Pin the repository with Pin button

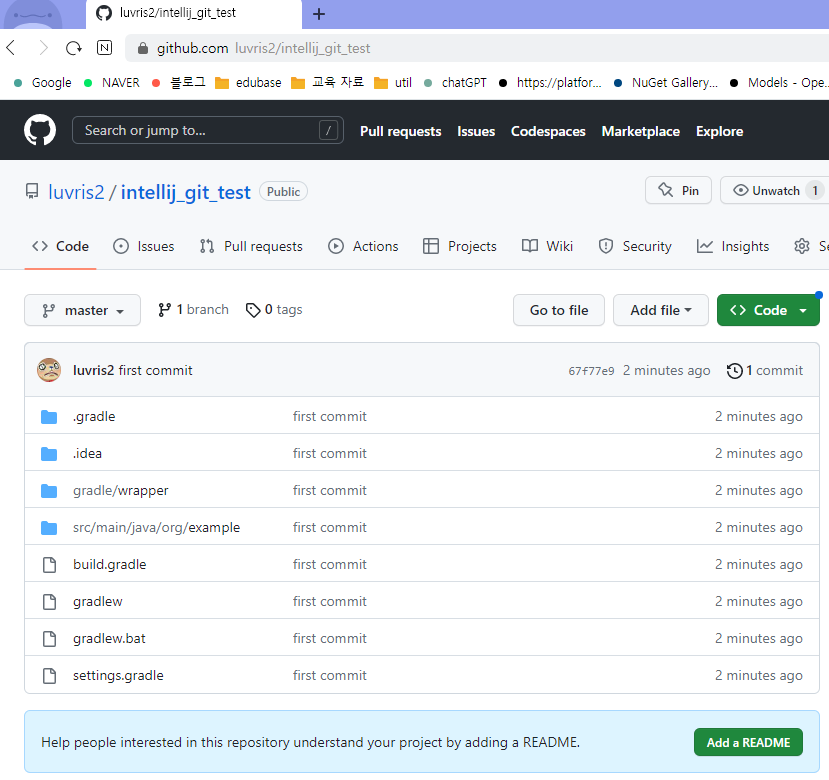[678, 190]
